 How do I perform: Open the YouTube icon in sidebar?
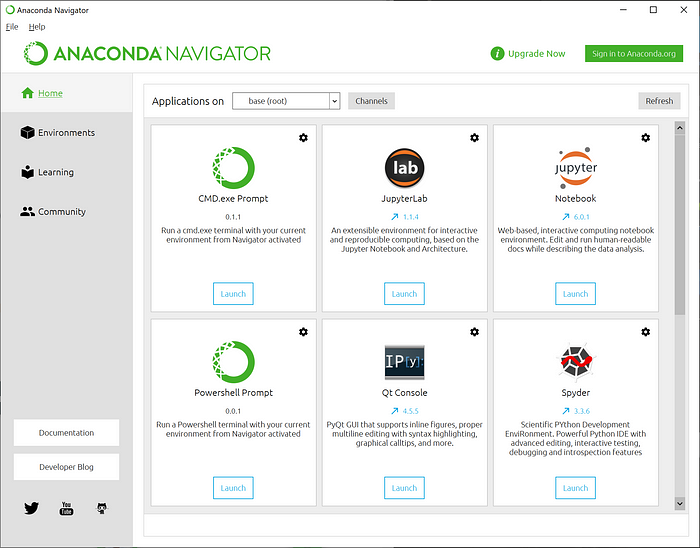[67, 508]
